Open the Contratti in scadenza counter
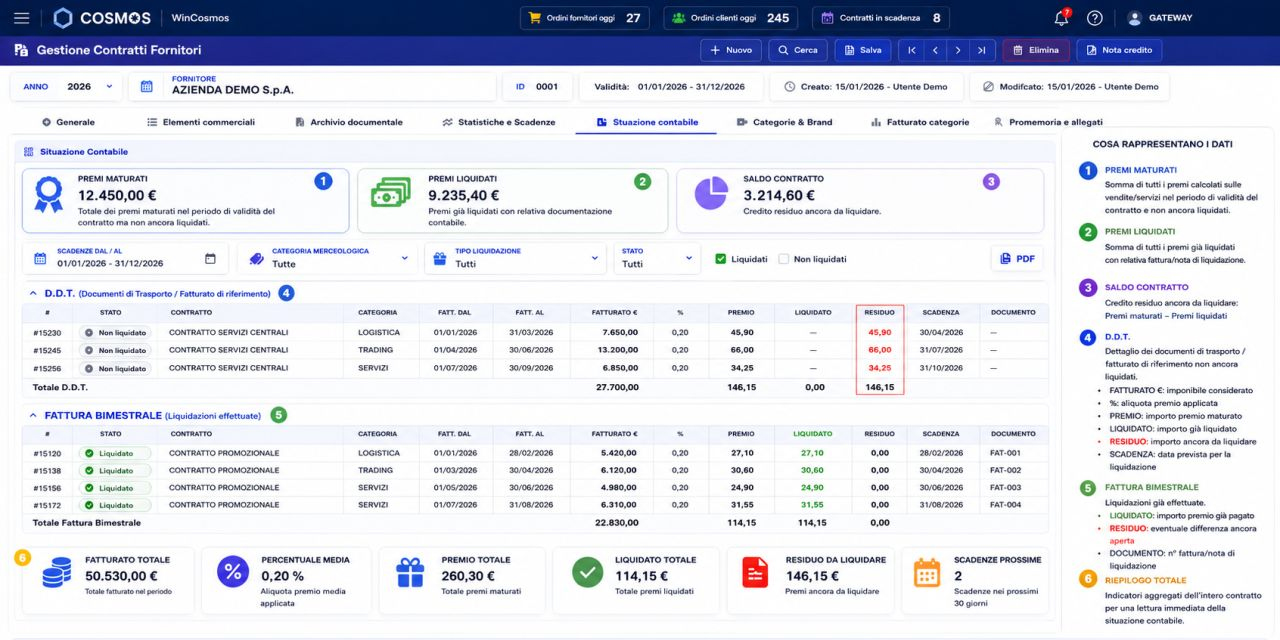Image resolution: width=1280 pixels, height=640 pixels. (x=881, y=18)
